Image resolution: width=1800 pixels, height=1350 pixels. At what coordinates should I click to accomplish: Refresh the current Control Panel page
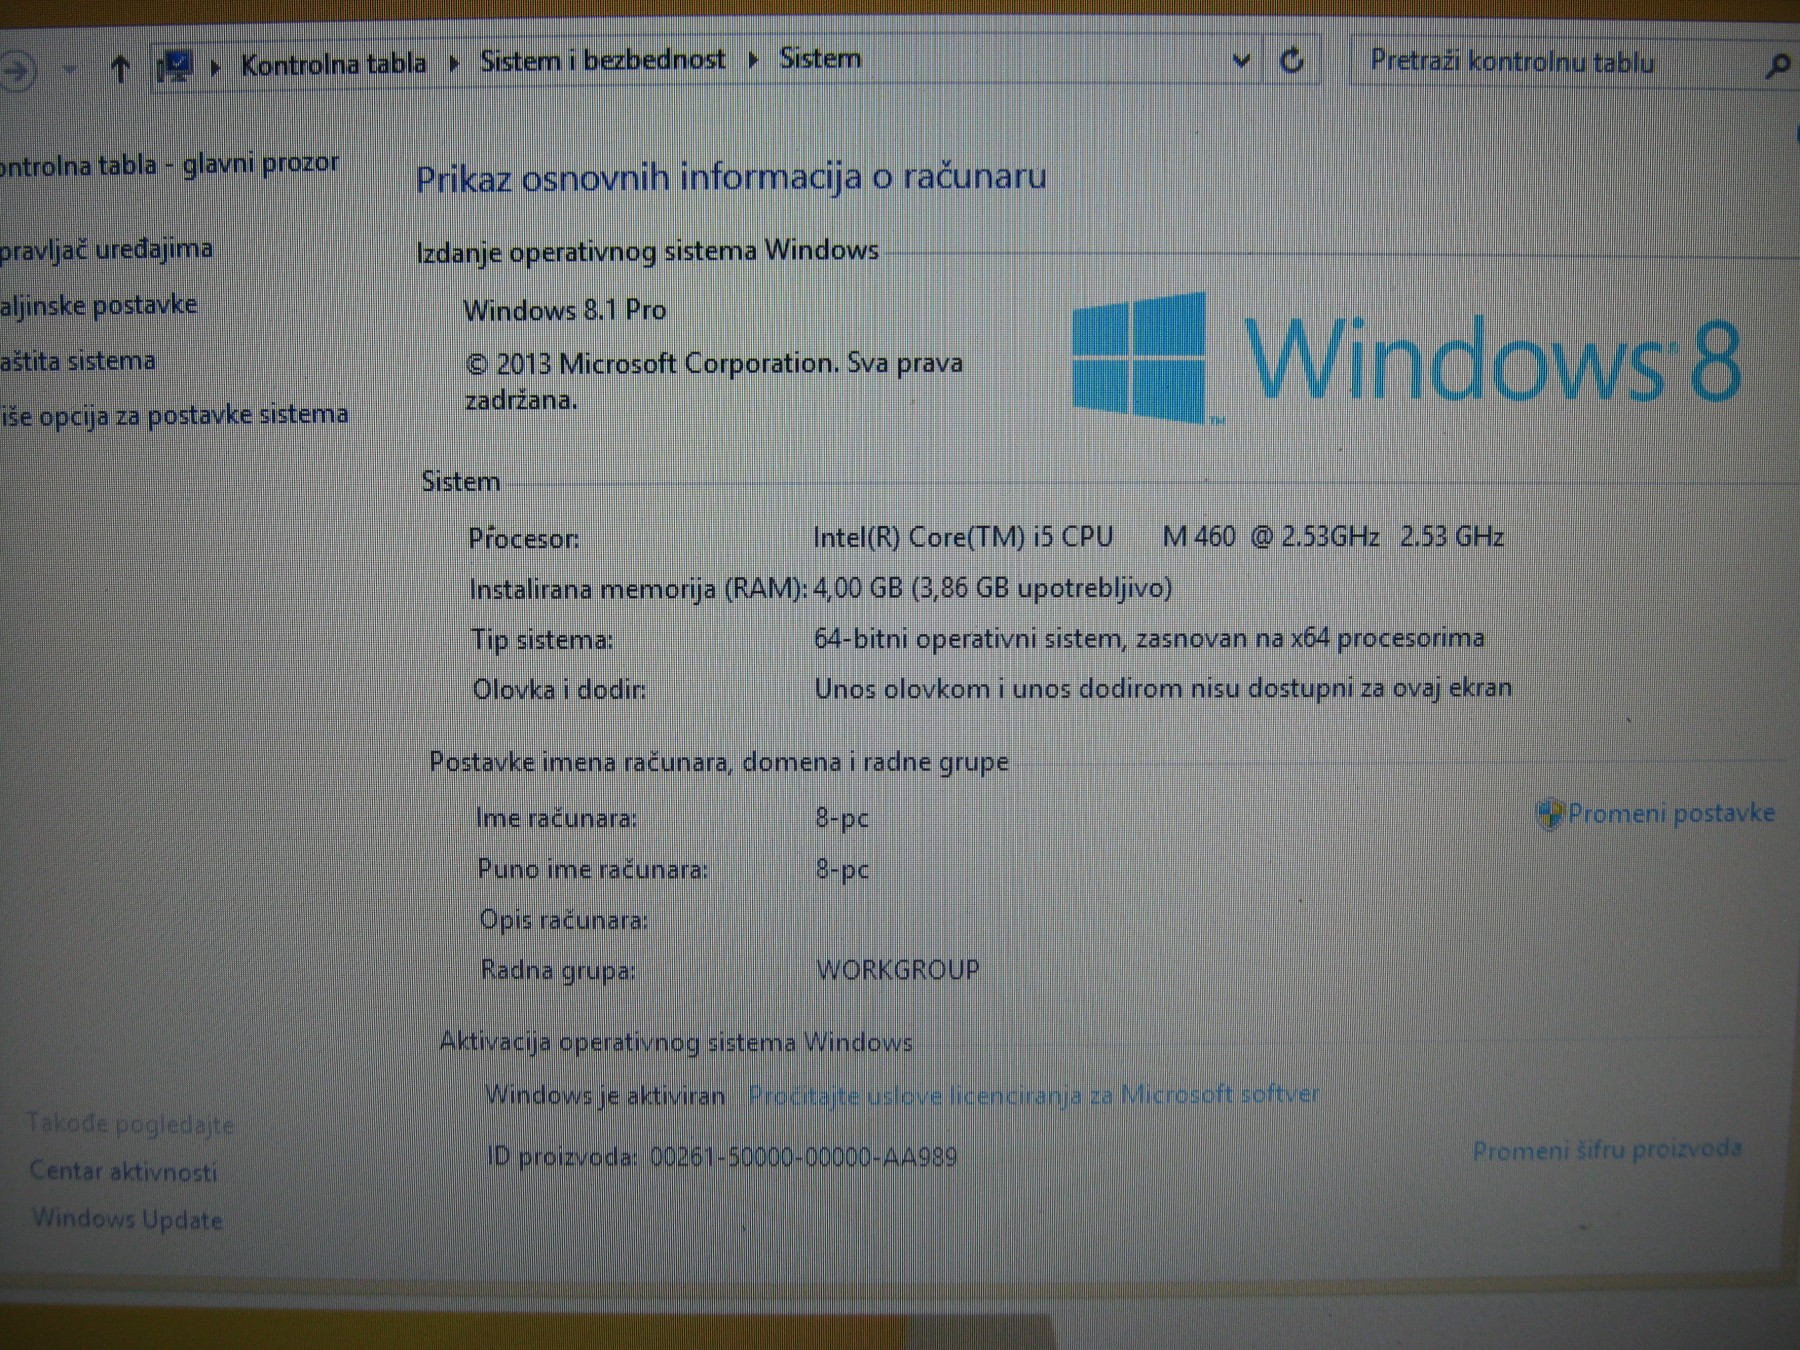pyautogui.click(x=1291, y=62)
